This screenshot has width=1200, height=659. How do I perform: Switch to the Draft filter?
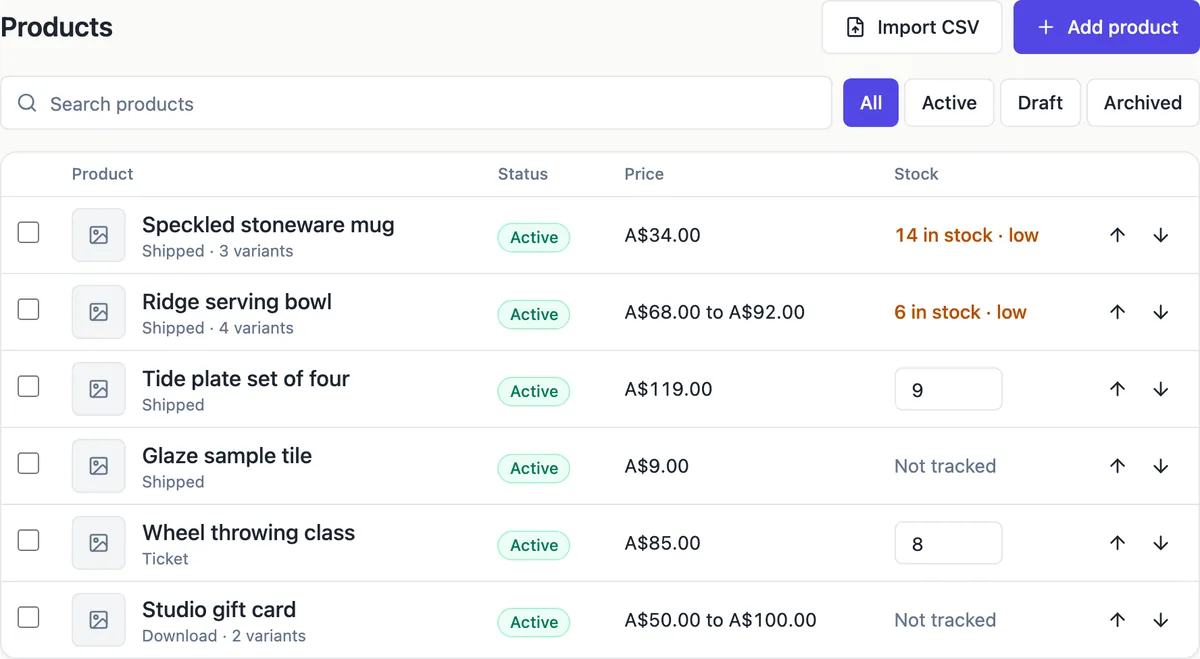point(1040,103)
